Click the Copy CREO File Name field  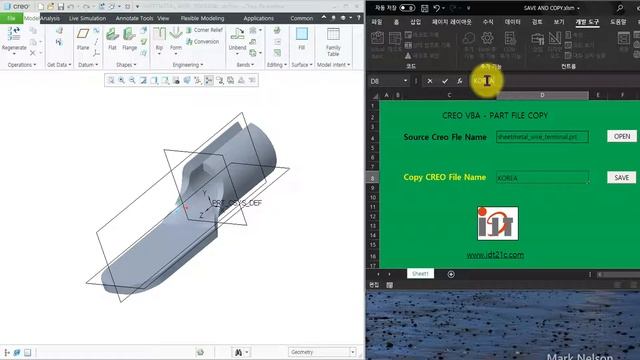point(542,178)
